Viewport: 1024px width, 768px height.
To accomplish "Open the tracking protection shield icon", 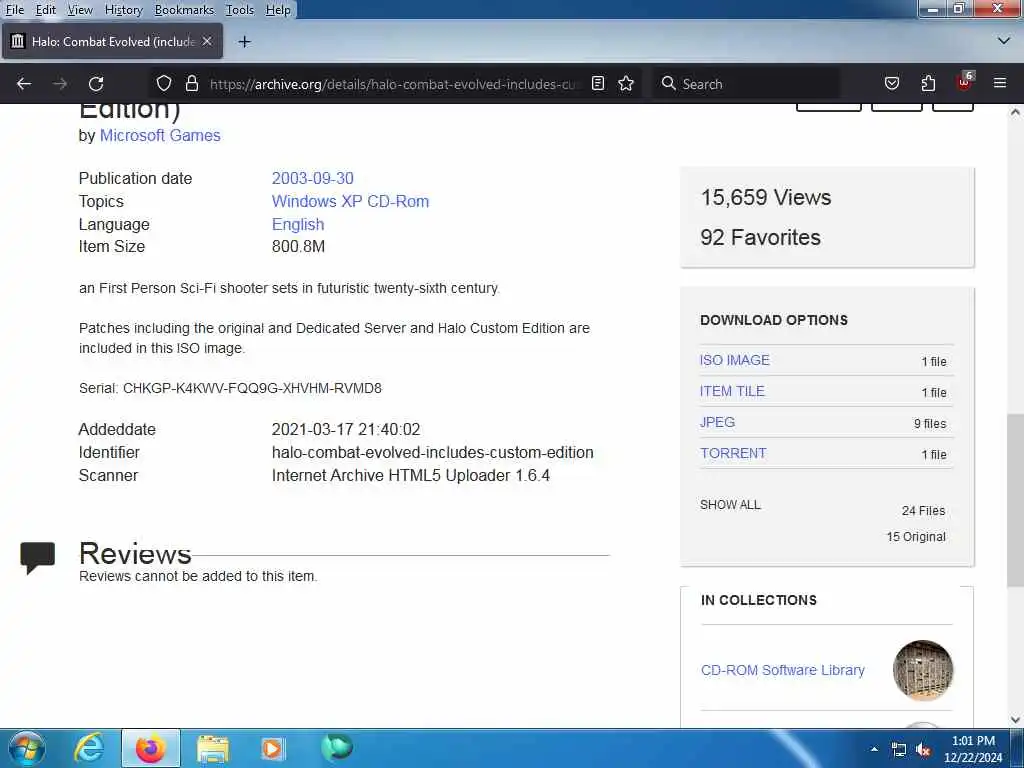I will tap(164, 84).
